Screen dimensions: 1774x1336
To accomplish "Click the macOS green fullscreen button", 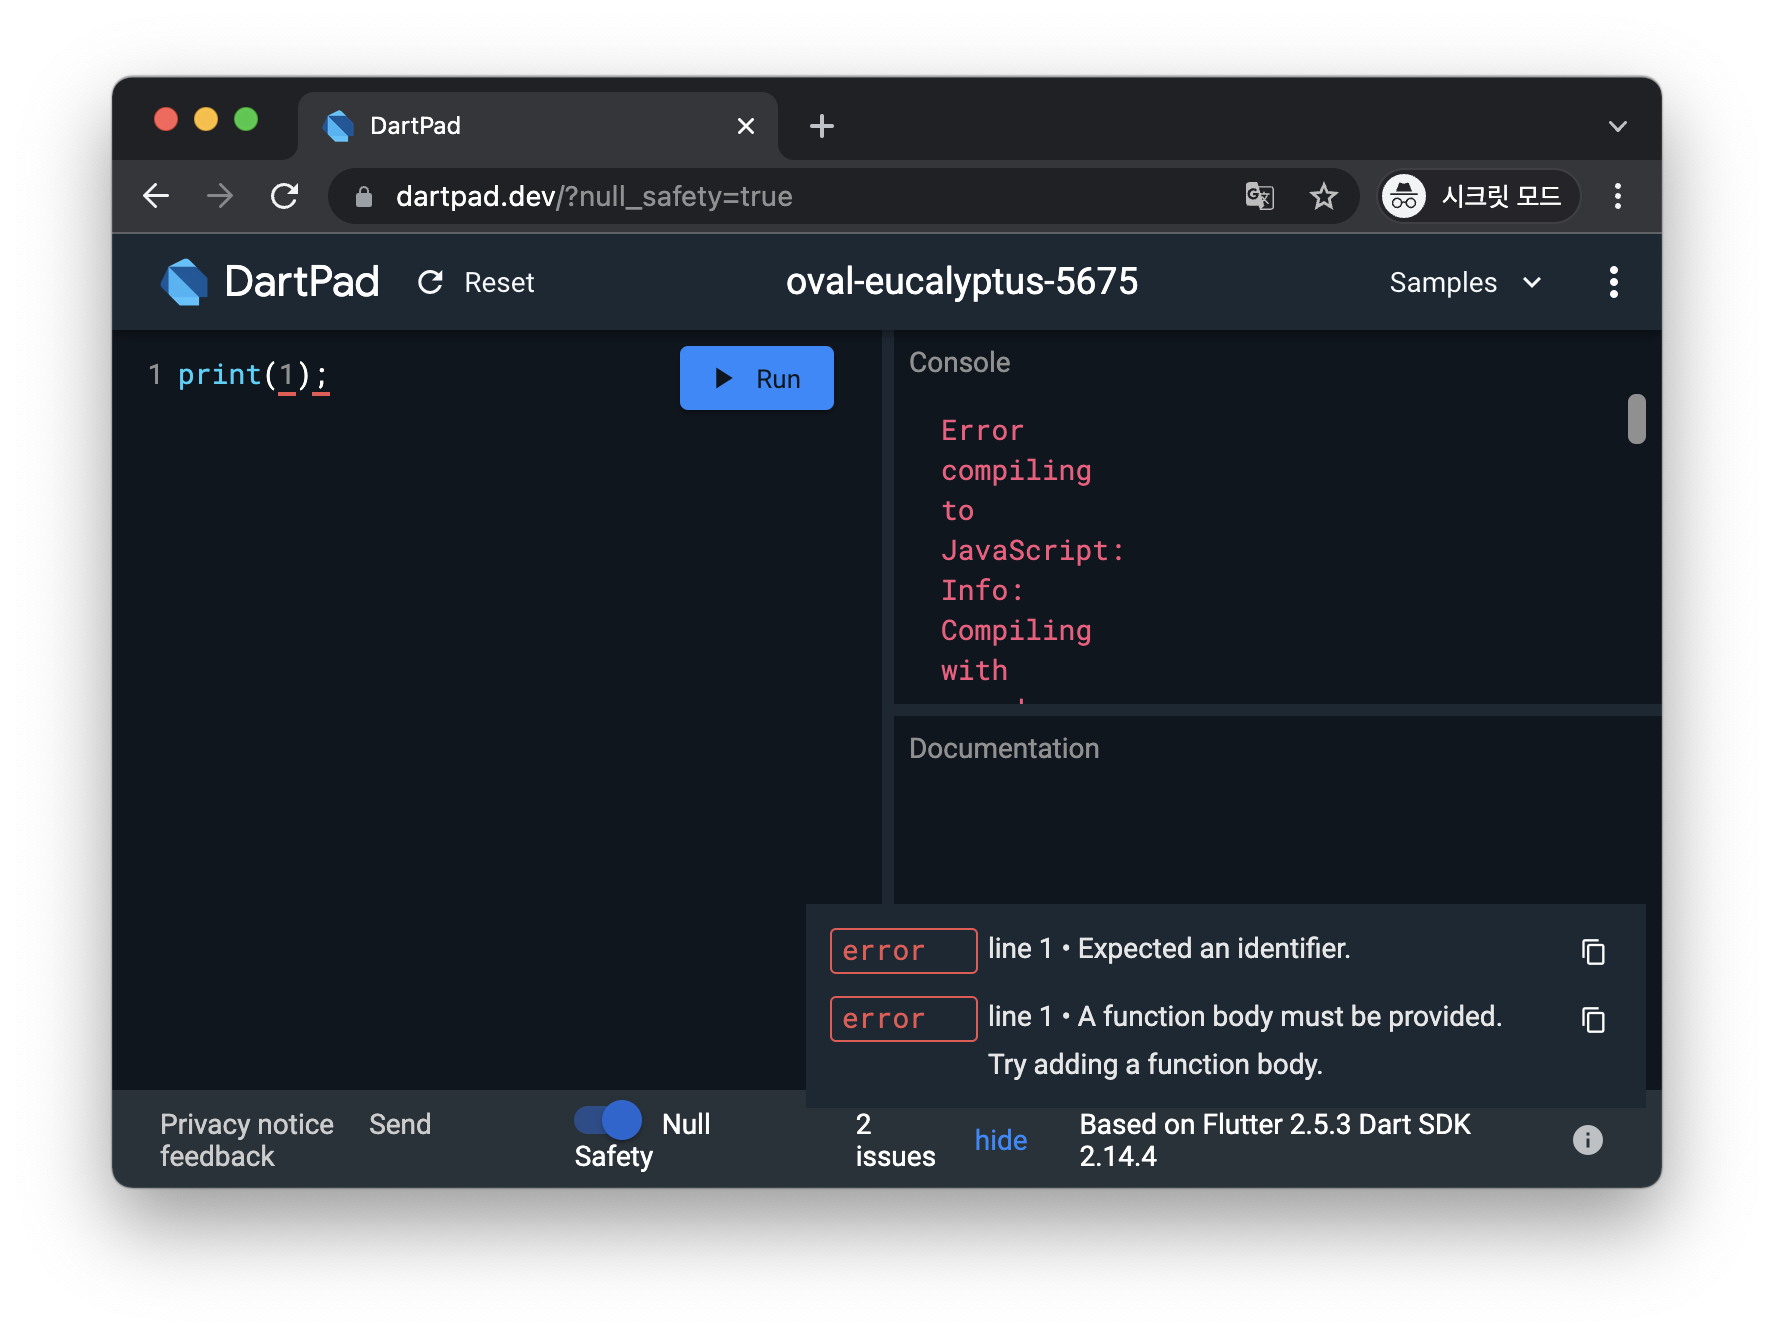I will (246, 120).
